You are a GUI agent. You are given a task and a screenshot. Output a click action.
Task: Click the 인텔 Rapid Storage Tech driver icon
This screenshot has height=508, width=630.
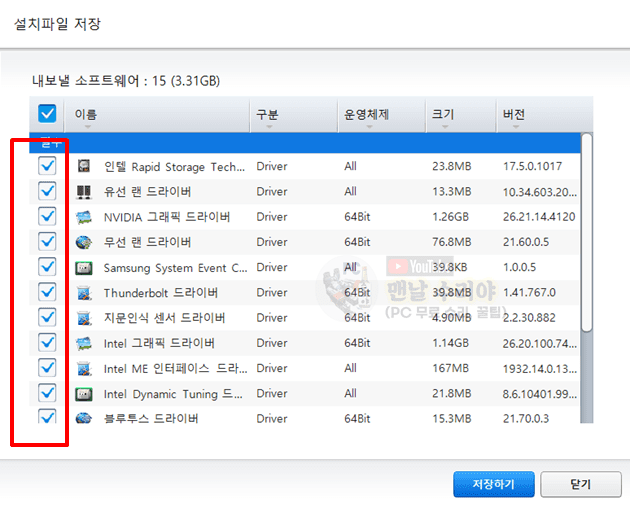(84, 166)
